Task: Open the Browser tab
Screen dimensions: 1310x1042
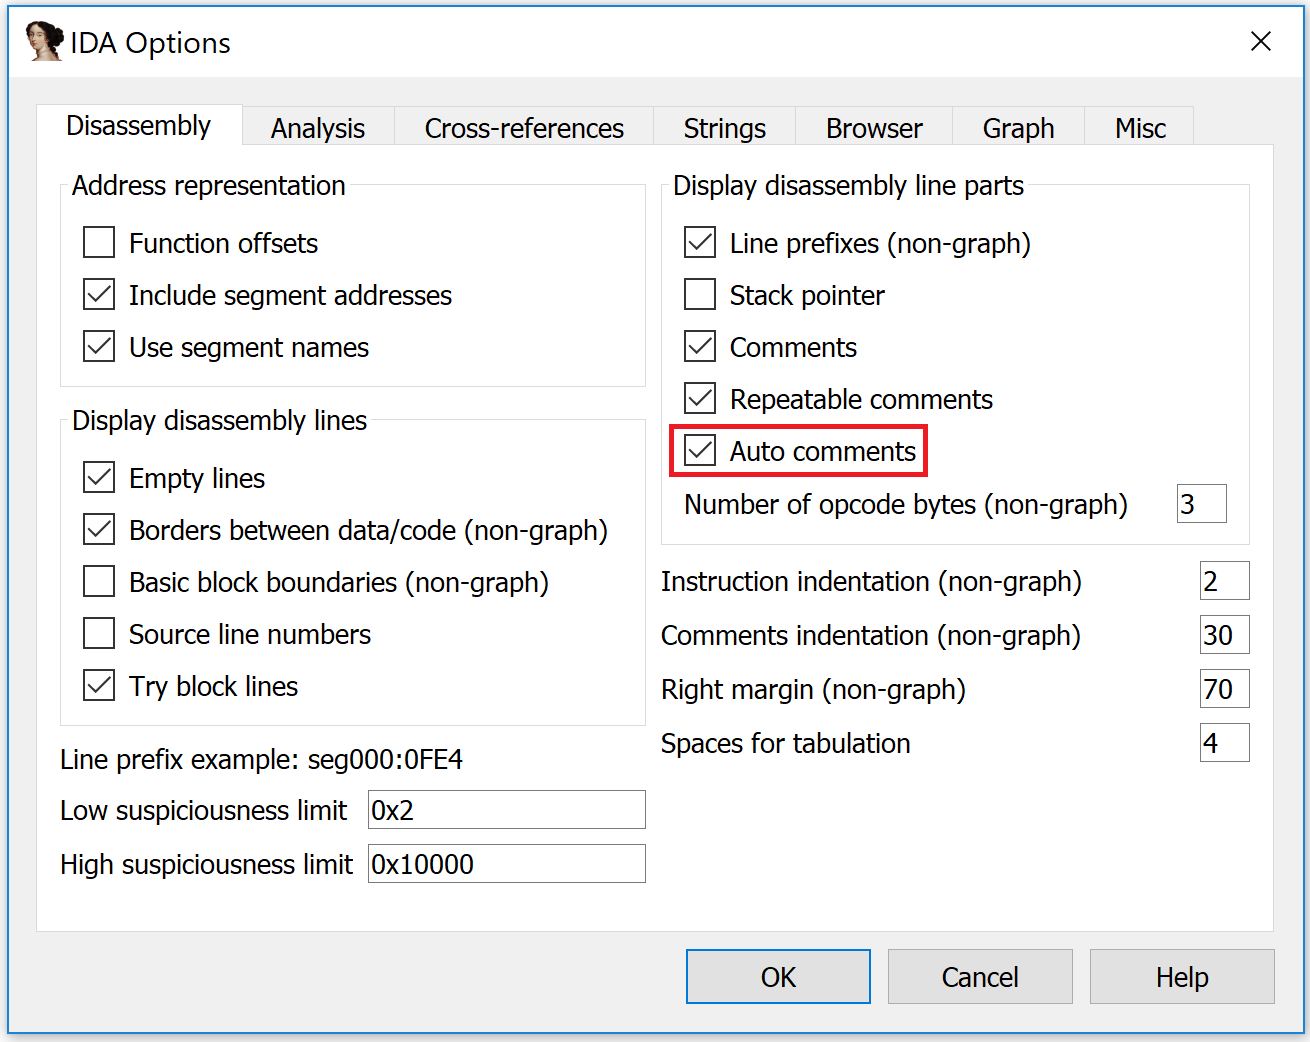Action: tap(874, 128)
